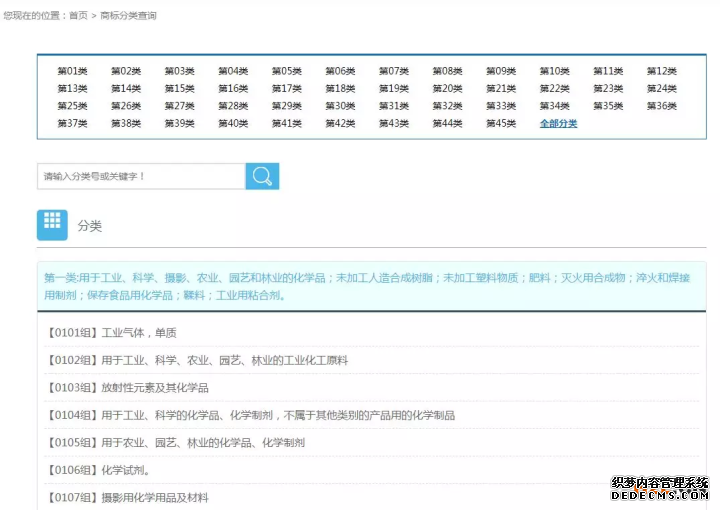Choose 第24类 from the category grid
The height and width of the screenshot is (510, 720).
(661, 88)
